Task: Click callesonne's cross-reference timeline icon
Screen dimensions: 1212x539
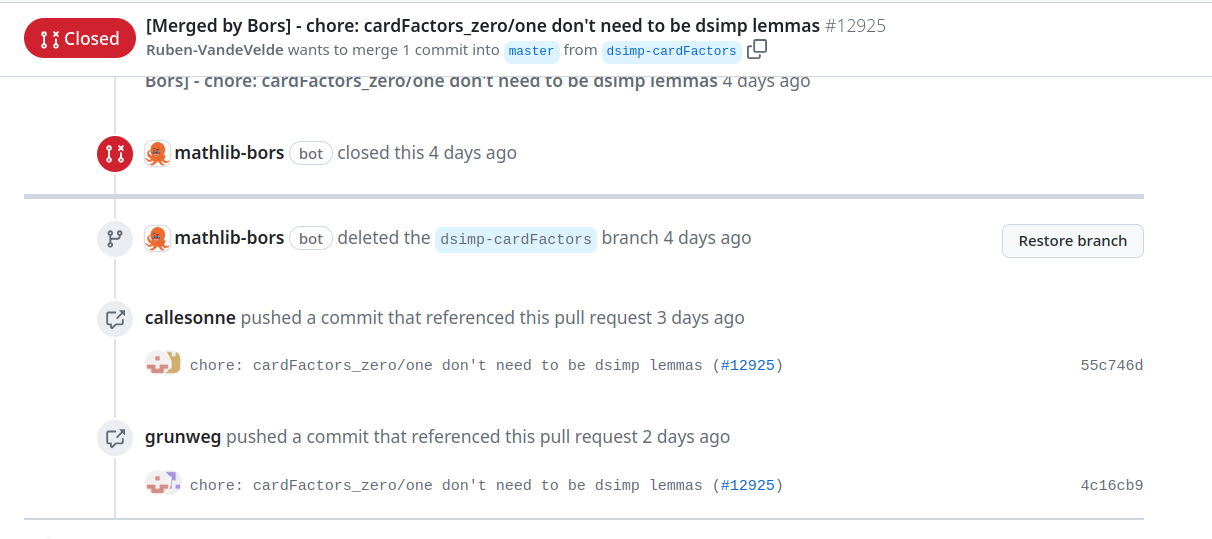Action: (x=114, y=319)
